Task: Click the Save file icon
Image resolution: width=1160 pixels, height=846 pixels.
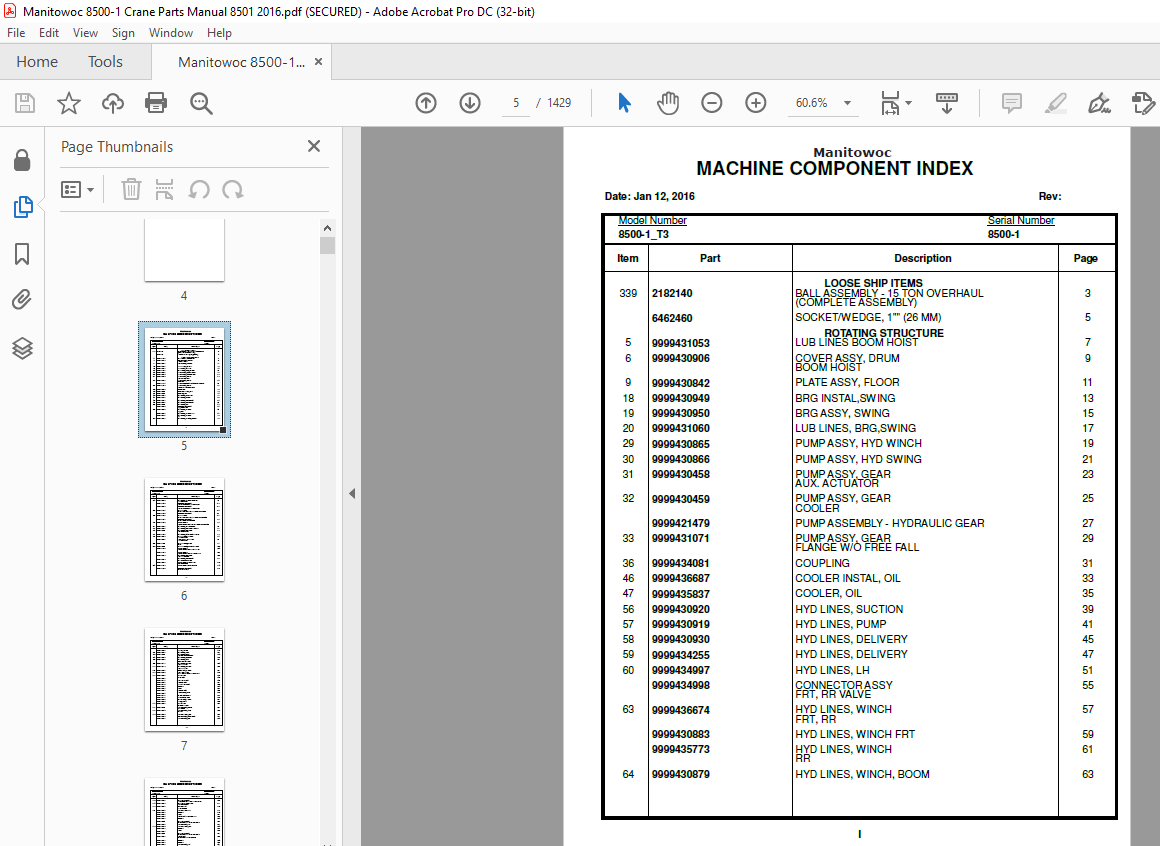Action: click(25, 103)
